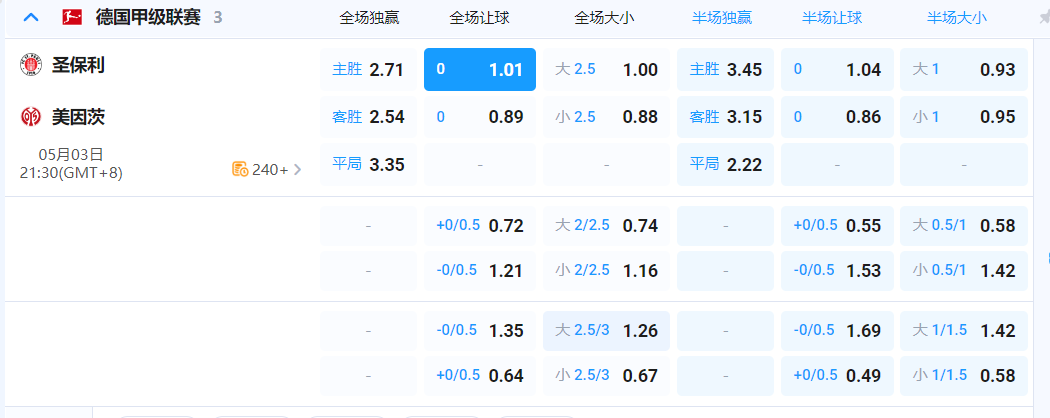Choose 大 2.5/3 at 1.26
Viewport: 1050px width, 418px height.
pyautogui.click(x=606, y=331)
